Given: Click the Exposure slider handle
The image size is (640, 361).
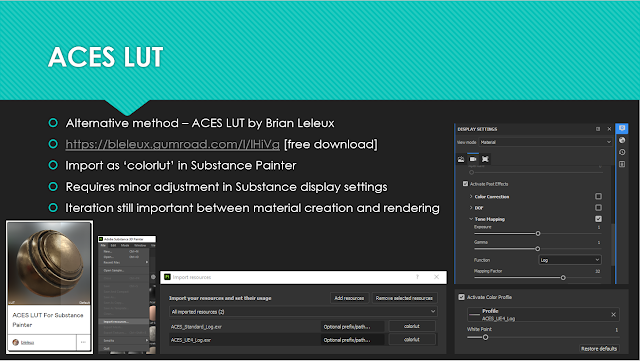Looking at the screenshot, I should [x=538, y=234].
